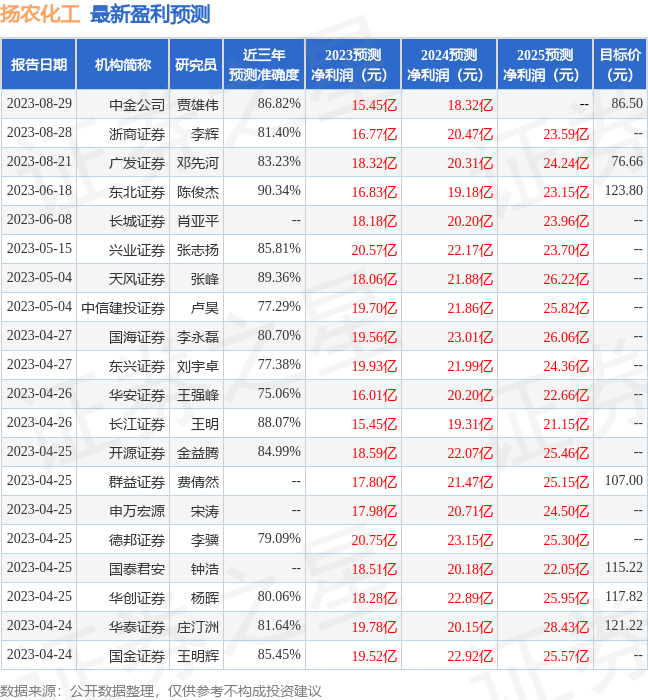Screen dimensions: 648x700
Task: Click researcher name 邓先河
Action: click(198, 163)
